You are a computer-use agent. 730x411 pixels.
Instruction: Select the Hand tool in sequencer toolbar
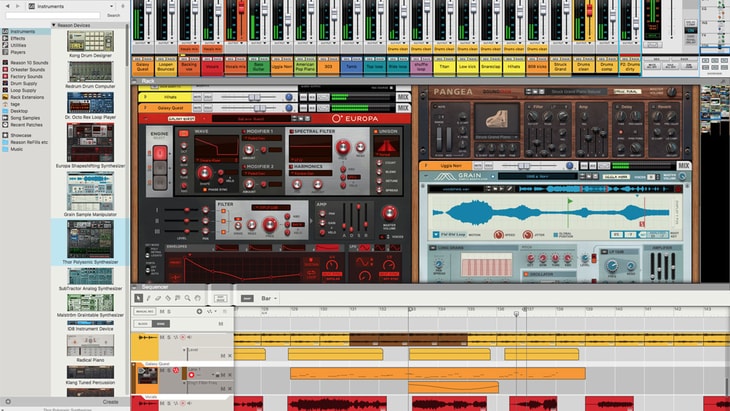point(197,298)
